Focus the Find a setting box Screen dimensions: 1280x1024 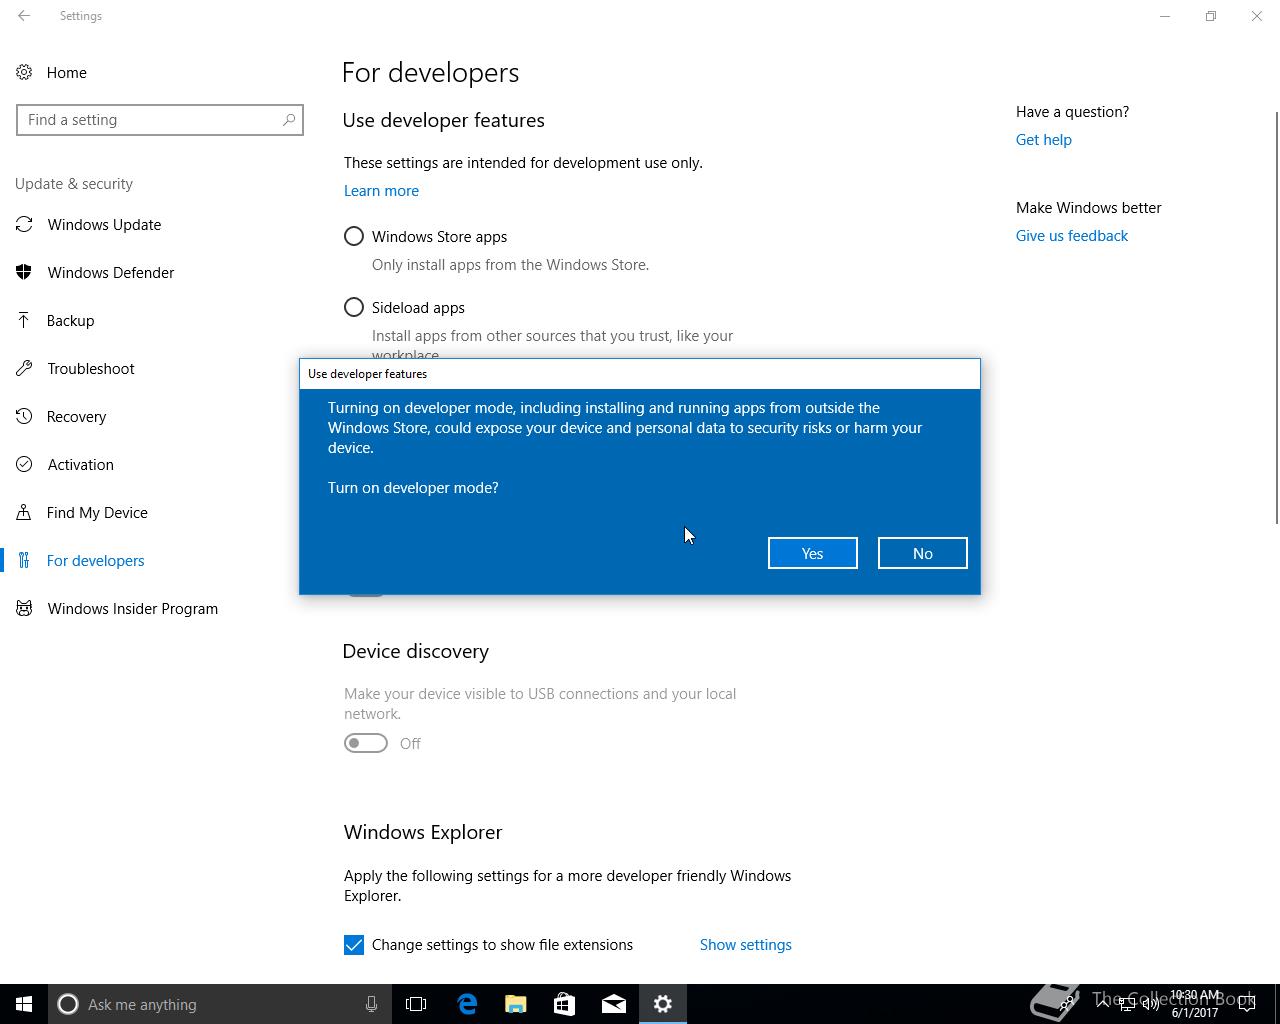pos(160,120)
